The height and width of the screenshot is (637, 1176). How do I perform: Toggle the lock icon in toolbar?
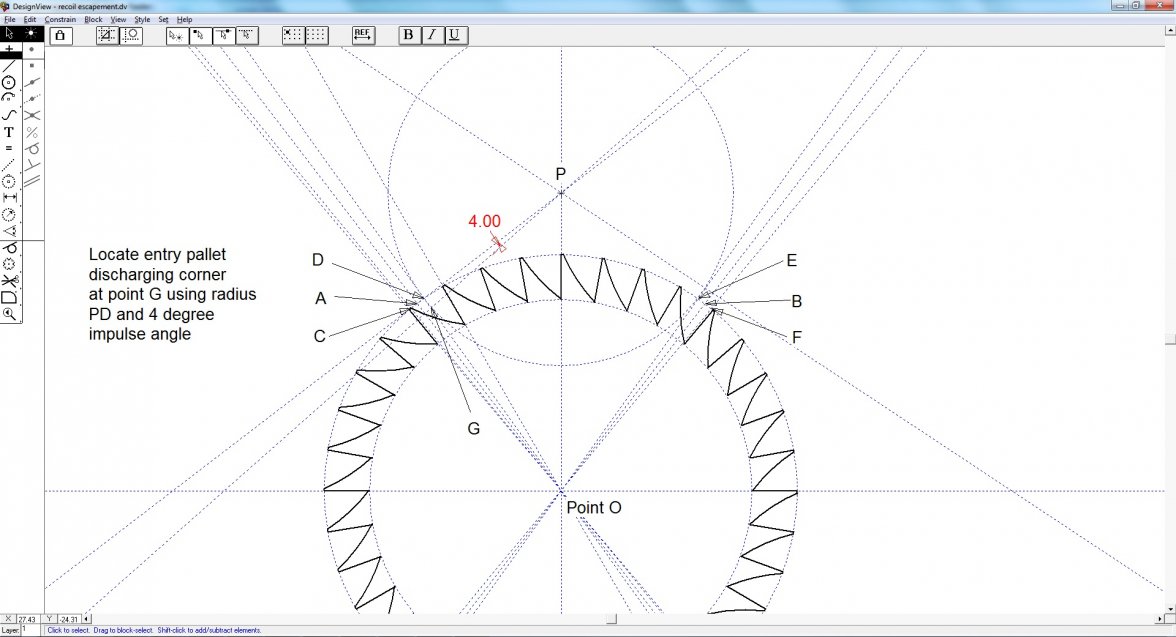click(60, 35)
